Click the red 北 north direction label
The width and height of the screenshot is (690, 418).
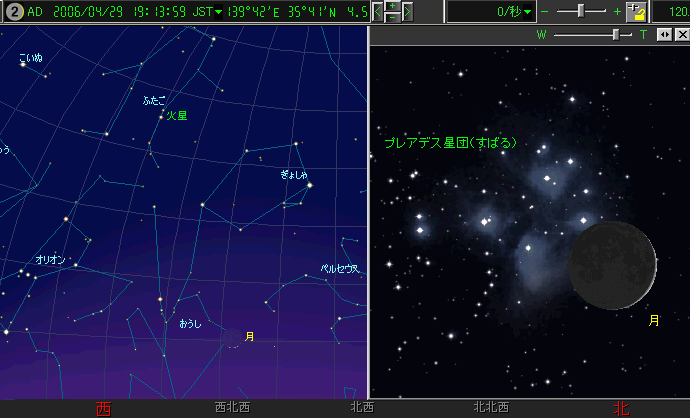point(621,408)
